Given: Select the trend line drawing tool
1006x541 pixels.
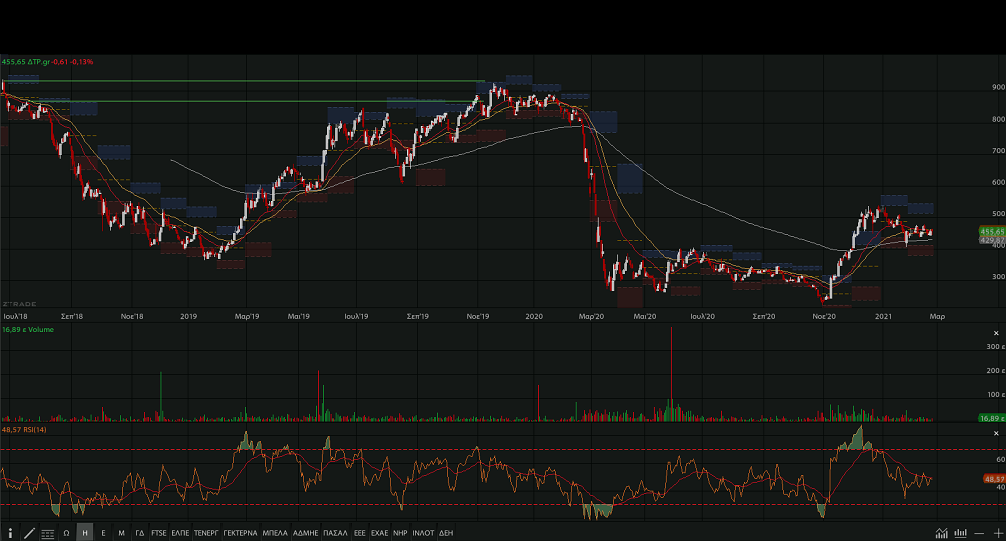Looking at the screenshot, I should click(29, 533).
